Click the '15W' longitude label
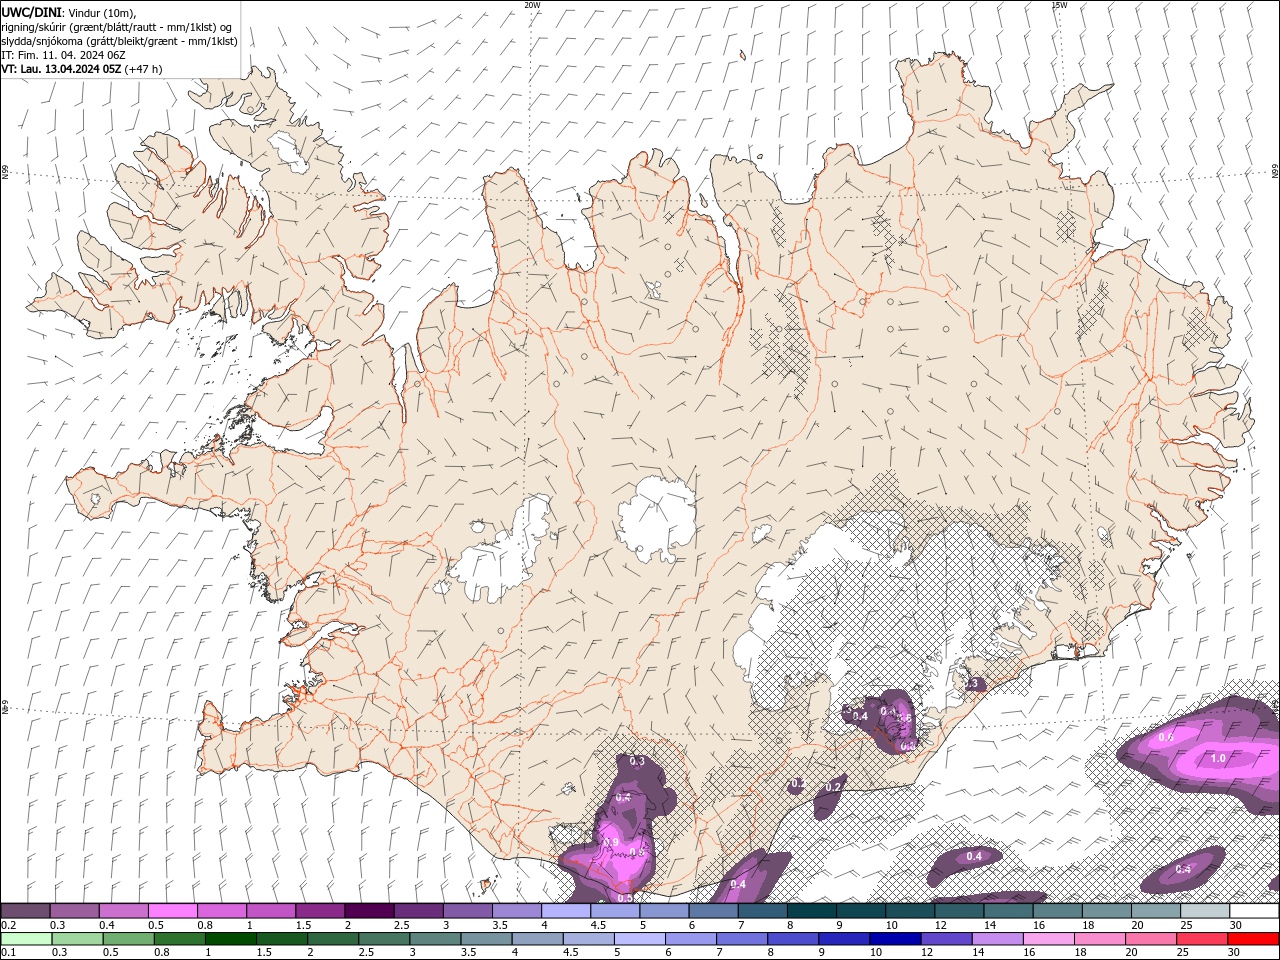Screen dimensions: 1280x960 [x=1059, y=5]
